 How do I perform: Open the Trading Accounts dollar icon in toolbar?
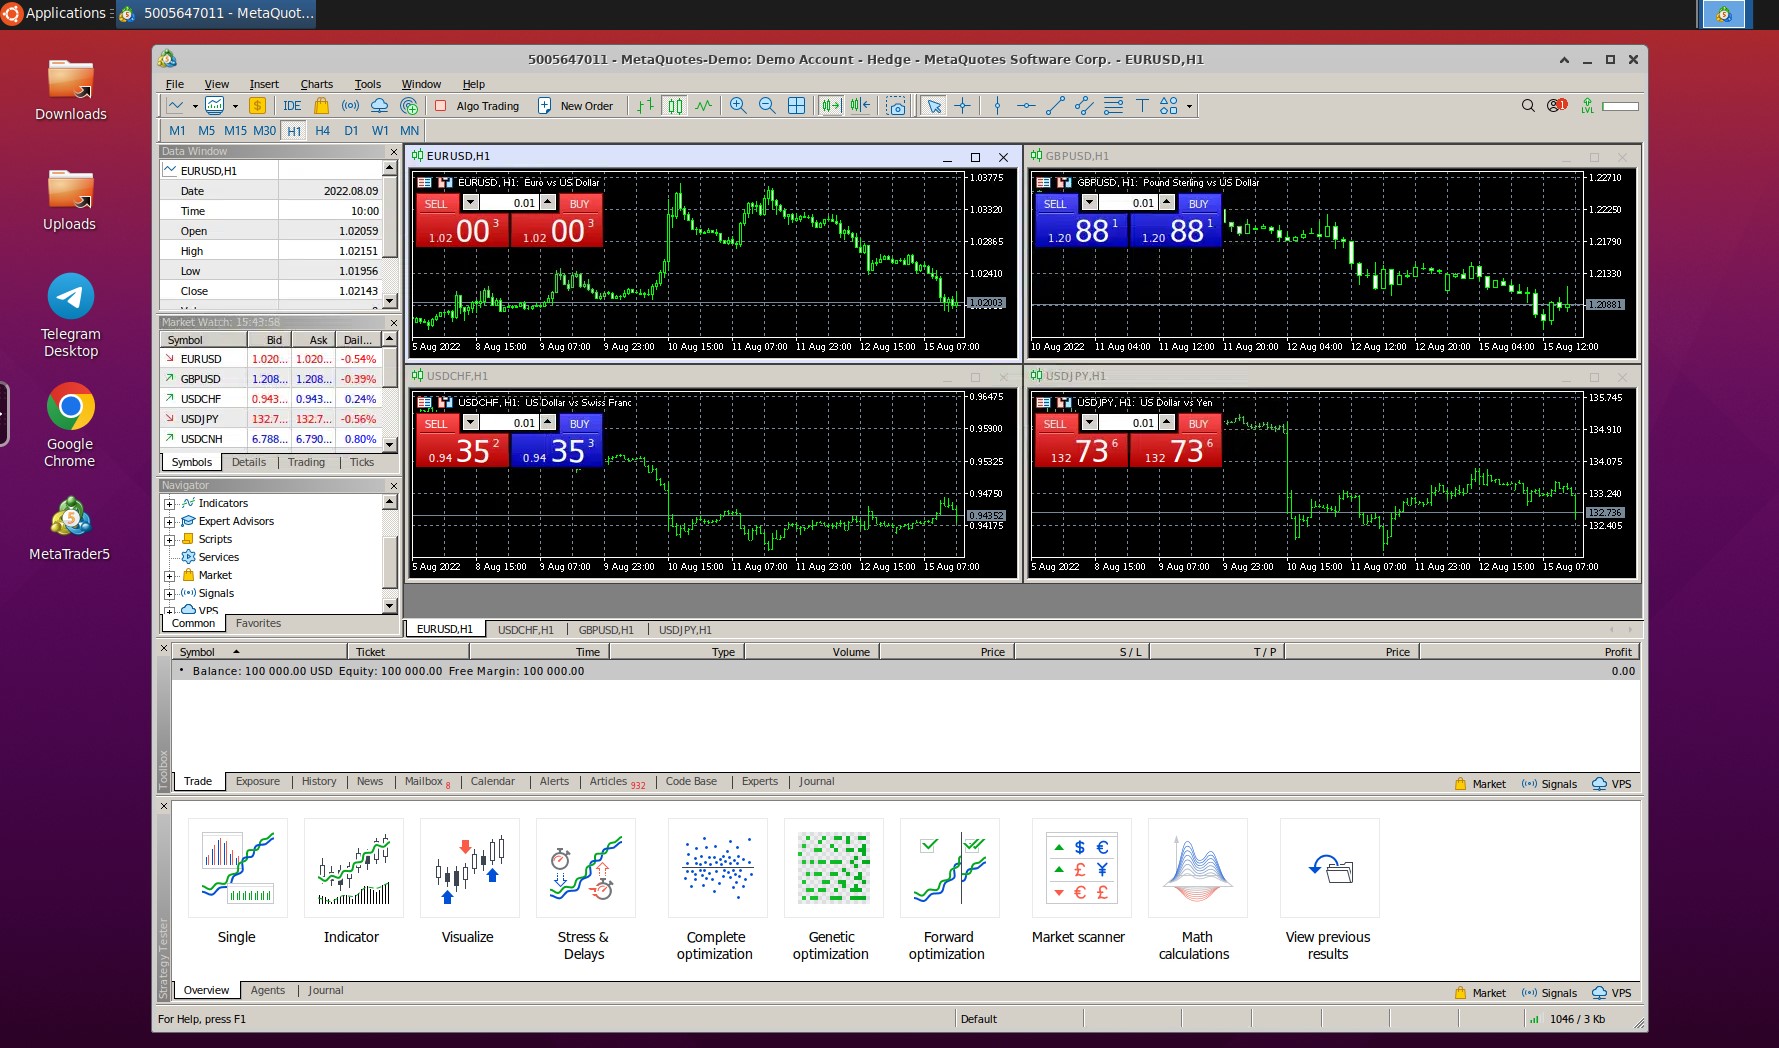257,106
